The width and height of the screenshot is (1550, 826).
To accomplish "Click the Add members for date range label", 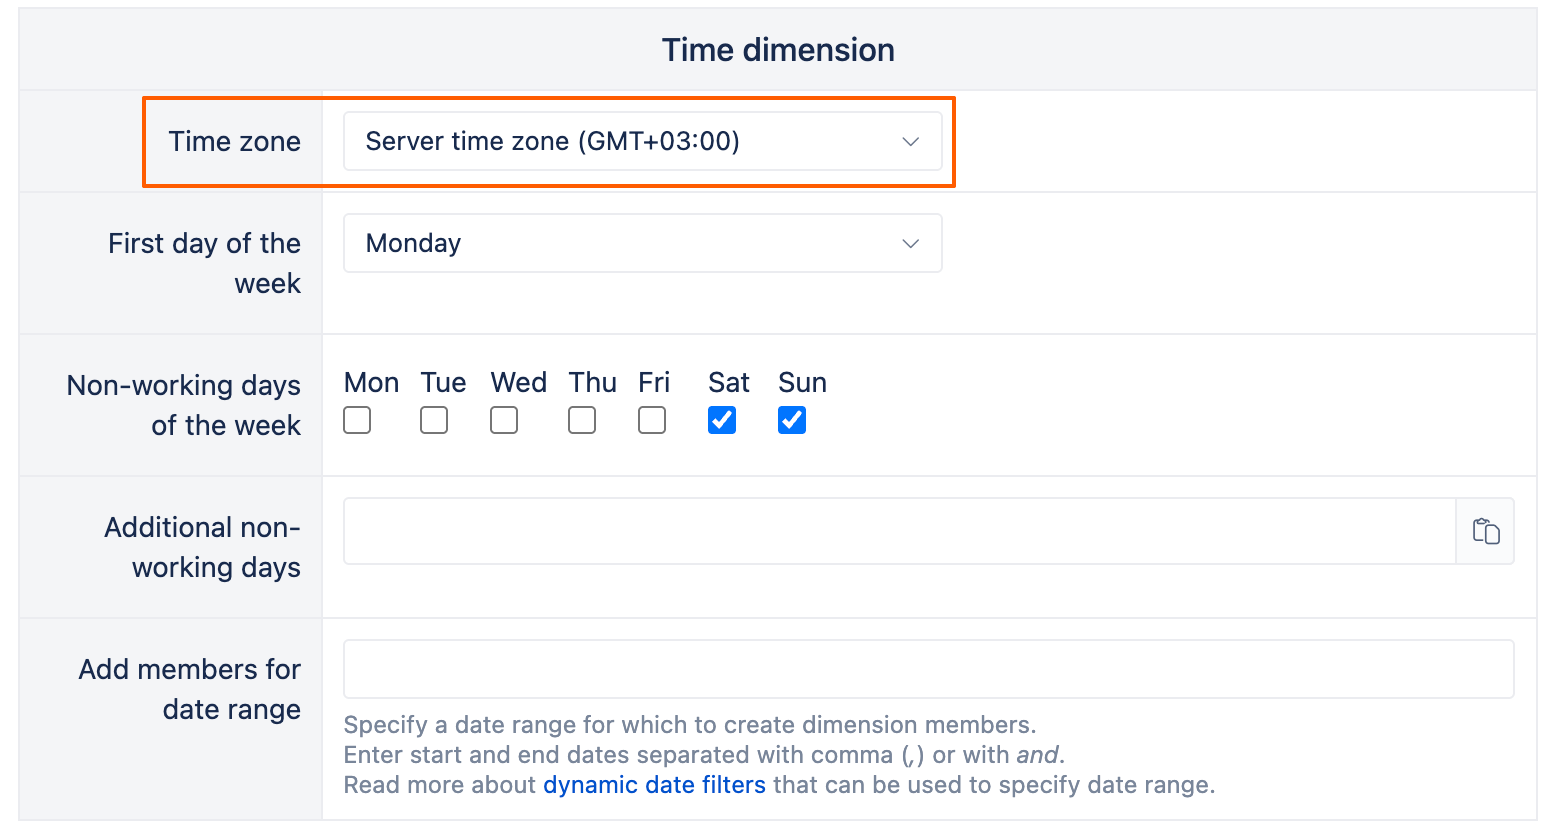I will [x=190, y=689].
